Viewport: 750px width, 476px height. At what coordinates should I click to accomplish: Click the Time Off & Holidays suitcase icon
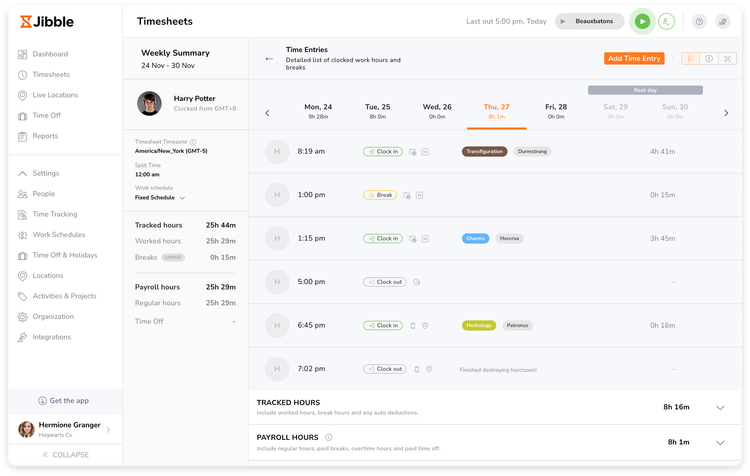22,255
